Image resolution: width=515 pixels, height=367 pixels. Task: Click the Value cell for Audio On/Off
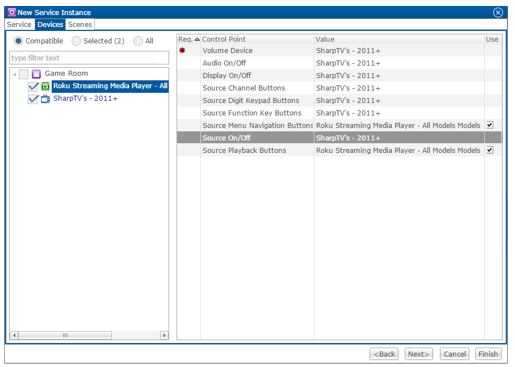coord(399,63)
